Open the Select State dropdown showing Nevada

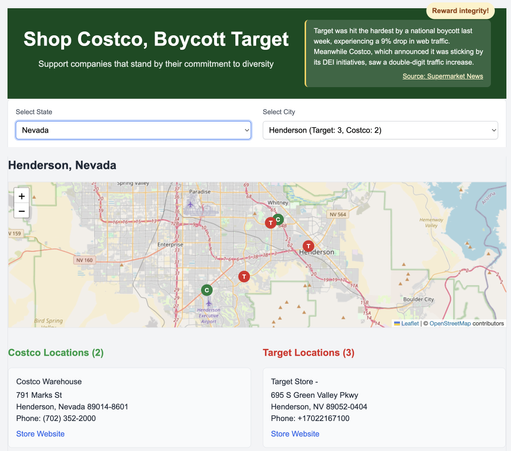[133, 130]
